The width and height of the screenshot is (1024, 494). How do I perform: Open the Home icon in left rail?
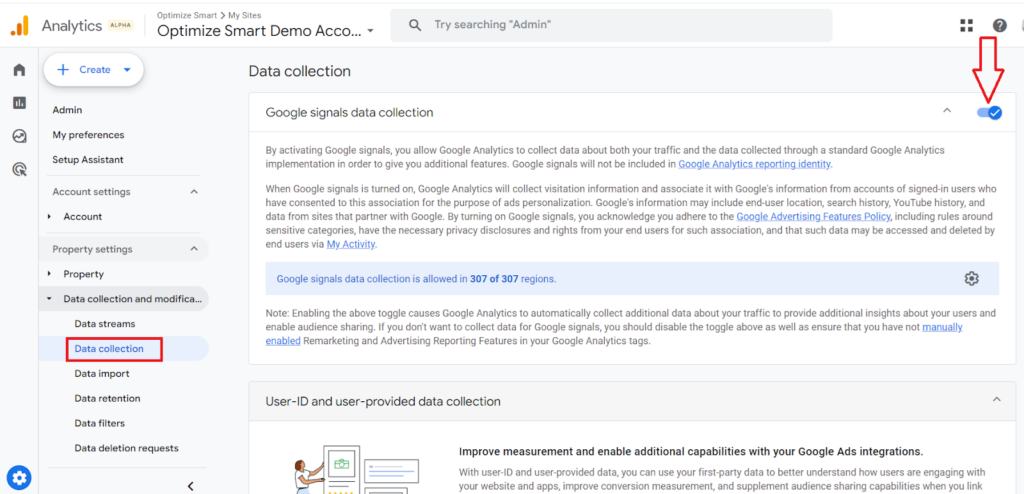click(20, 70)
